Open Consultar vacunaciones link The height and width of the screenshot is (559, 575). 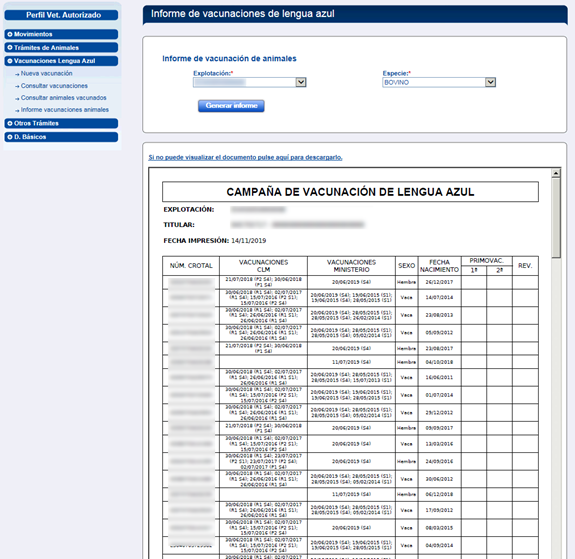coord(54,86)
